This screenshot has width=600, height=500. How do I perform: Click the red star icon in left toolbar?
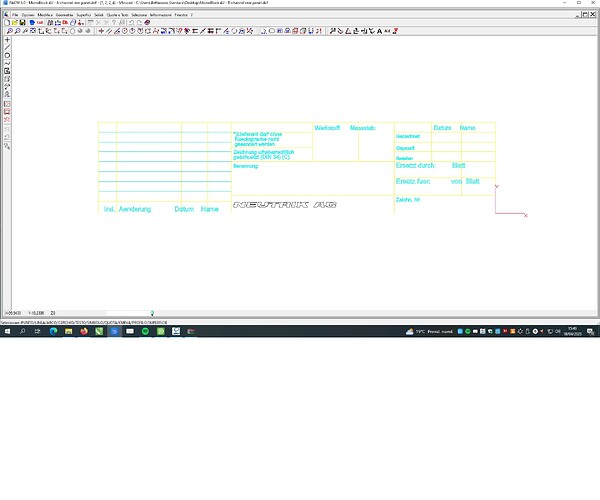(x=7, y=119)
